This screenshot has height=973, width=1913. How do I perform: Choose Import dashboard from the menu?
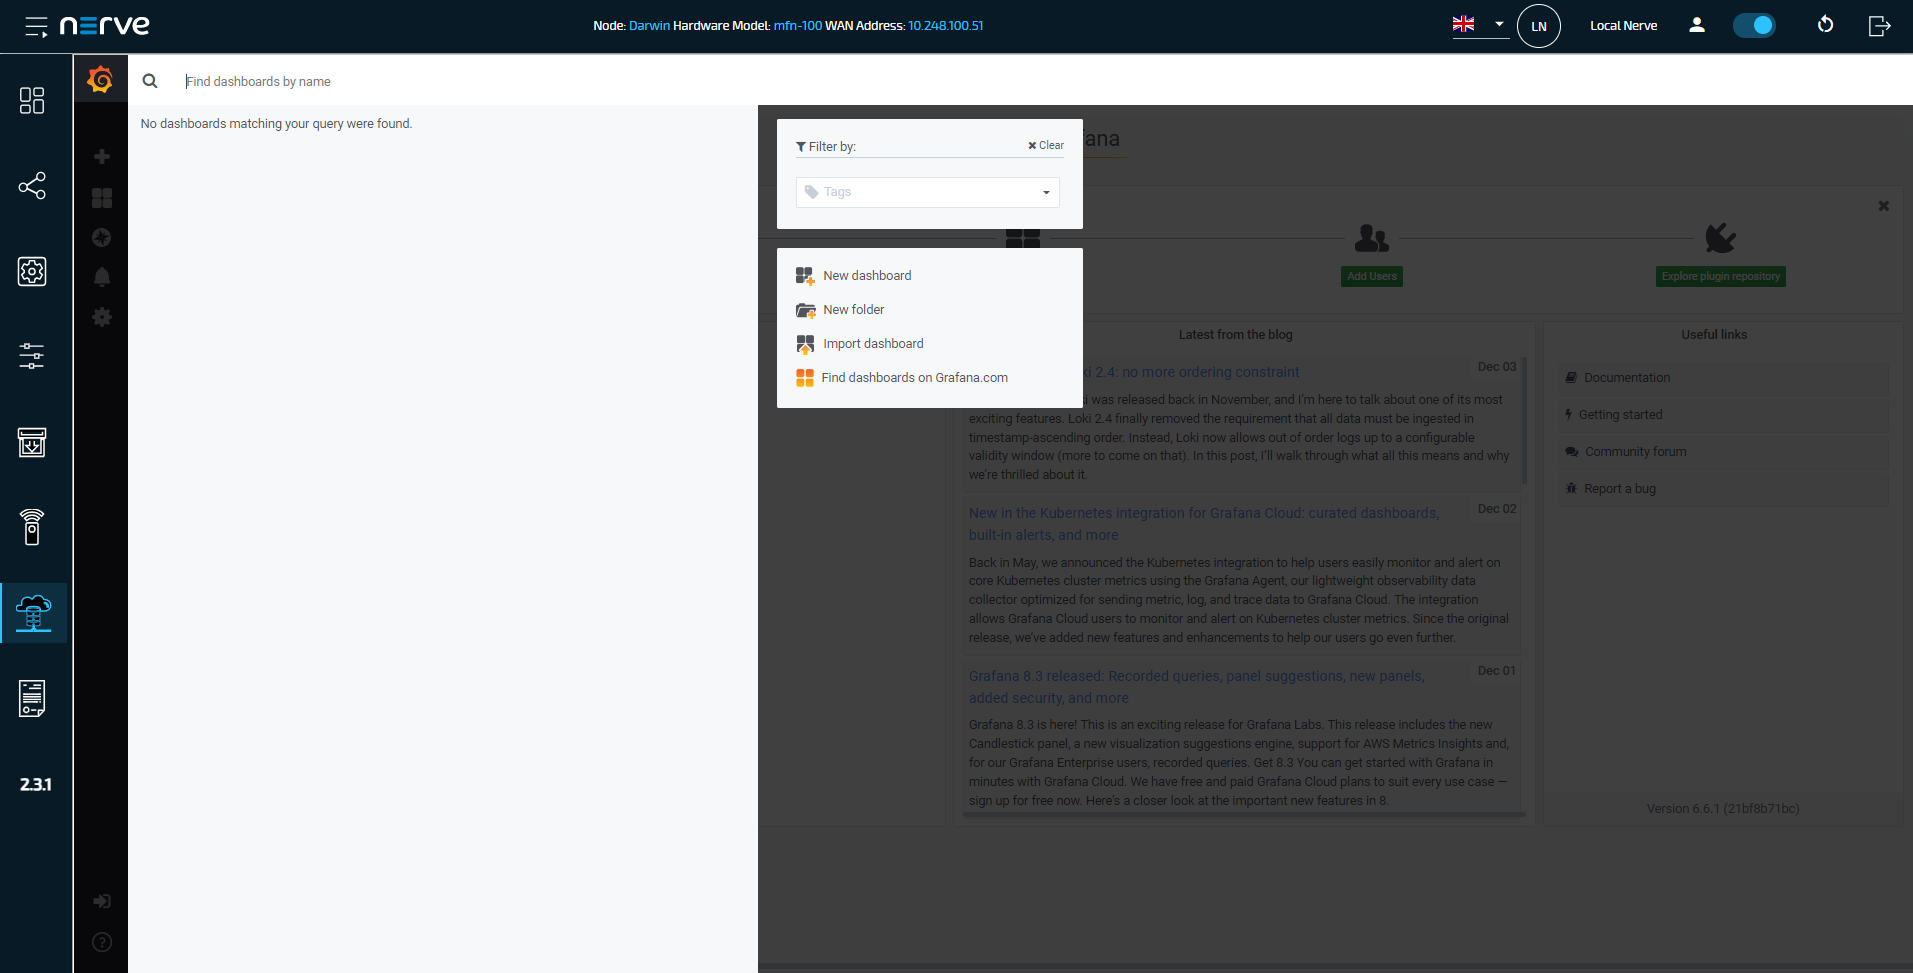[x=872, y=343]
